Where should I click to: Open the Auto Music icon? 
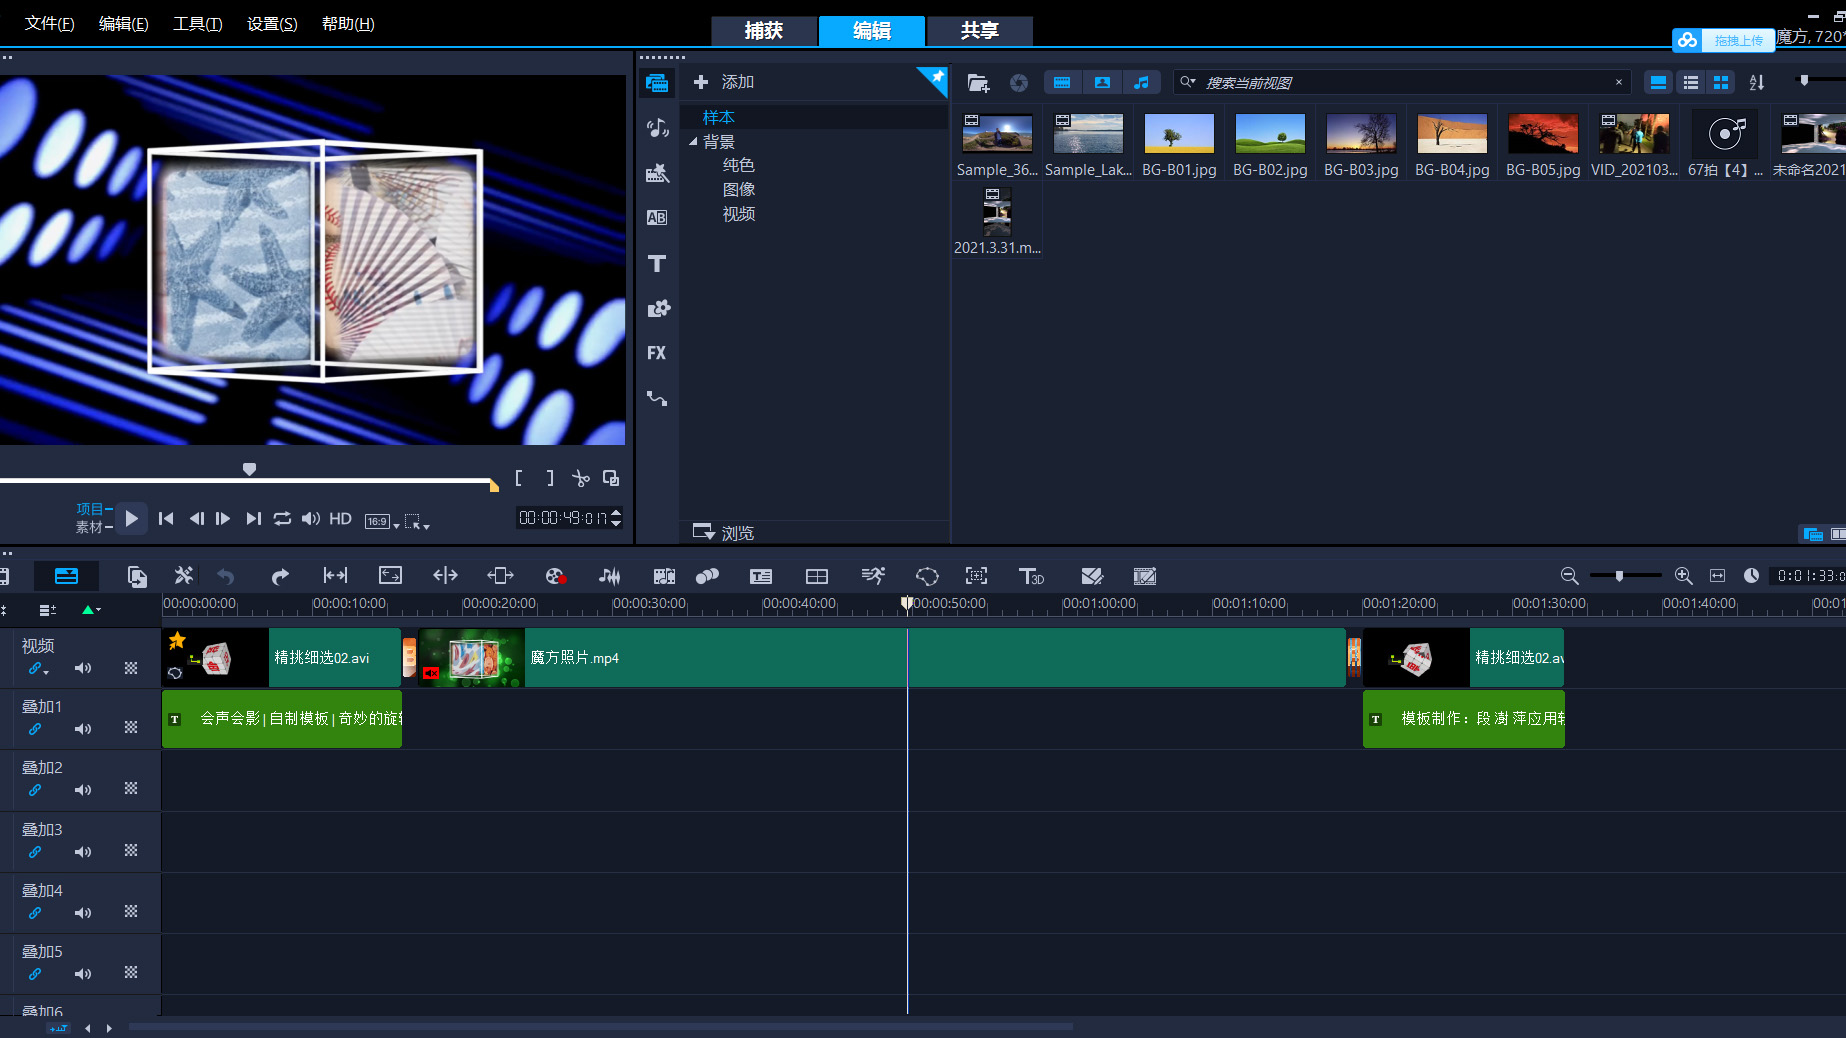click(x=664, y=576)
